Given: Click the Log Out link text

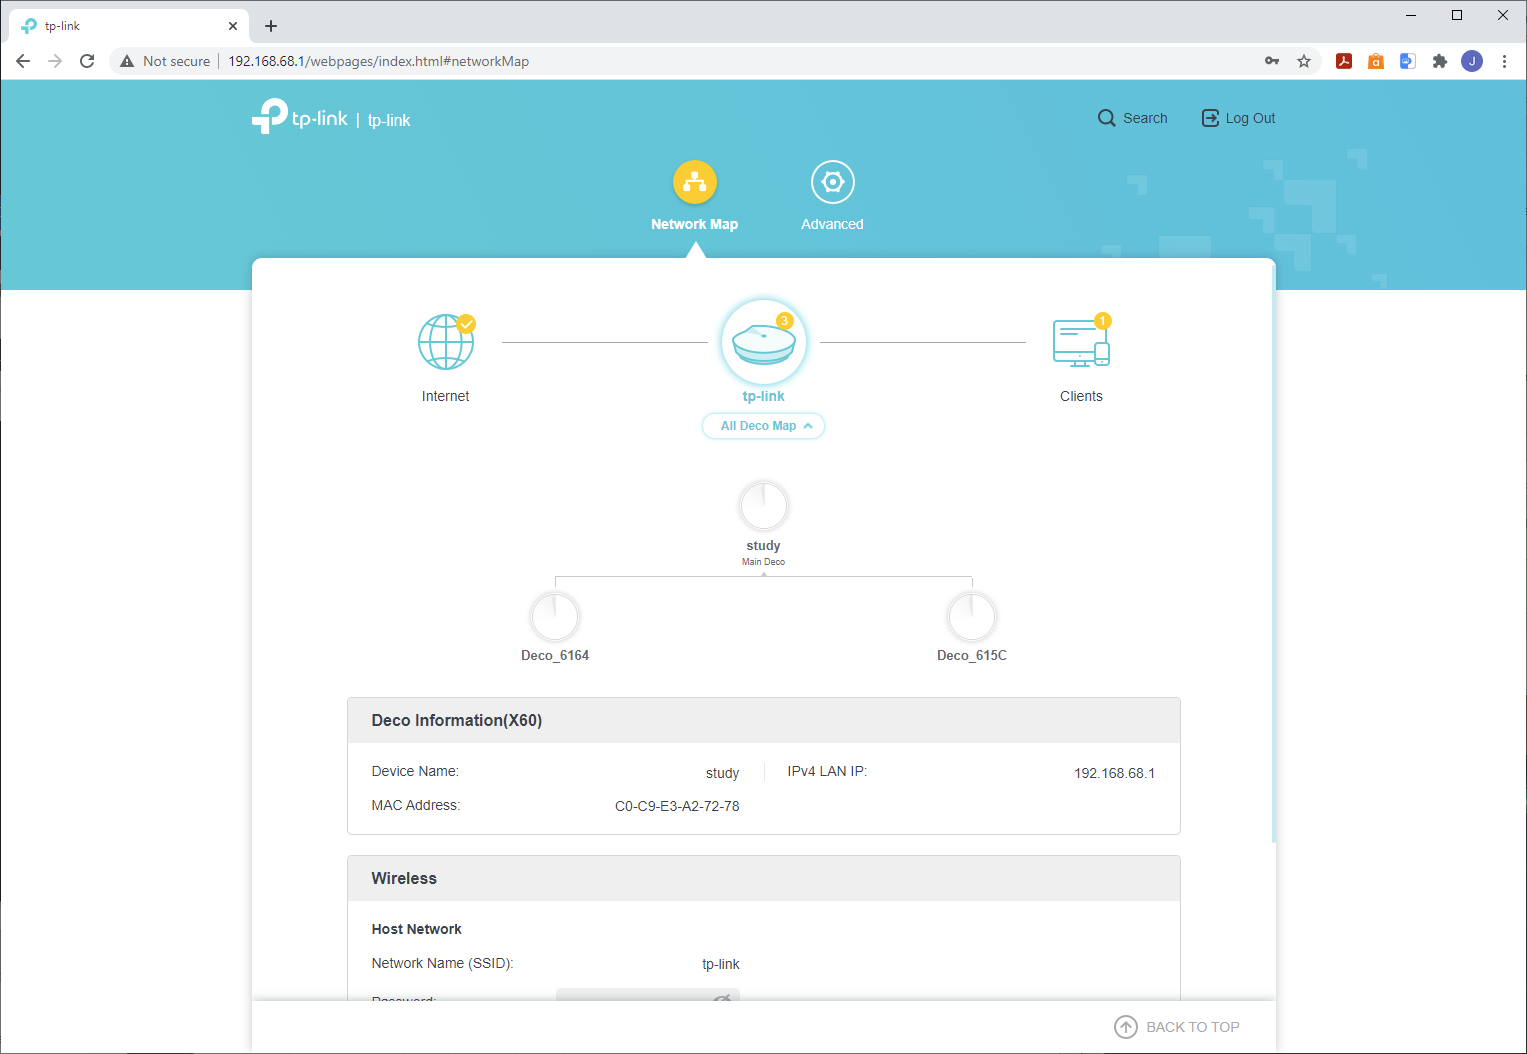Looking at the screenshot, I should click(1251, 118).
